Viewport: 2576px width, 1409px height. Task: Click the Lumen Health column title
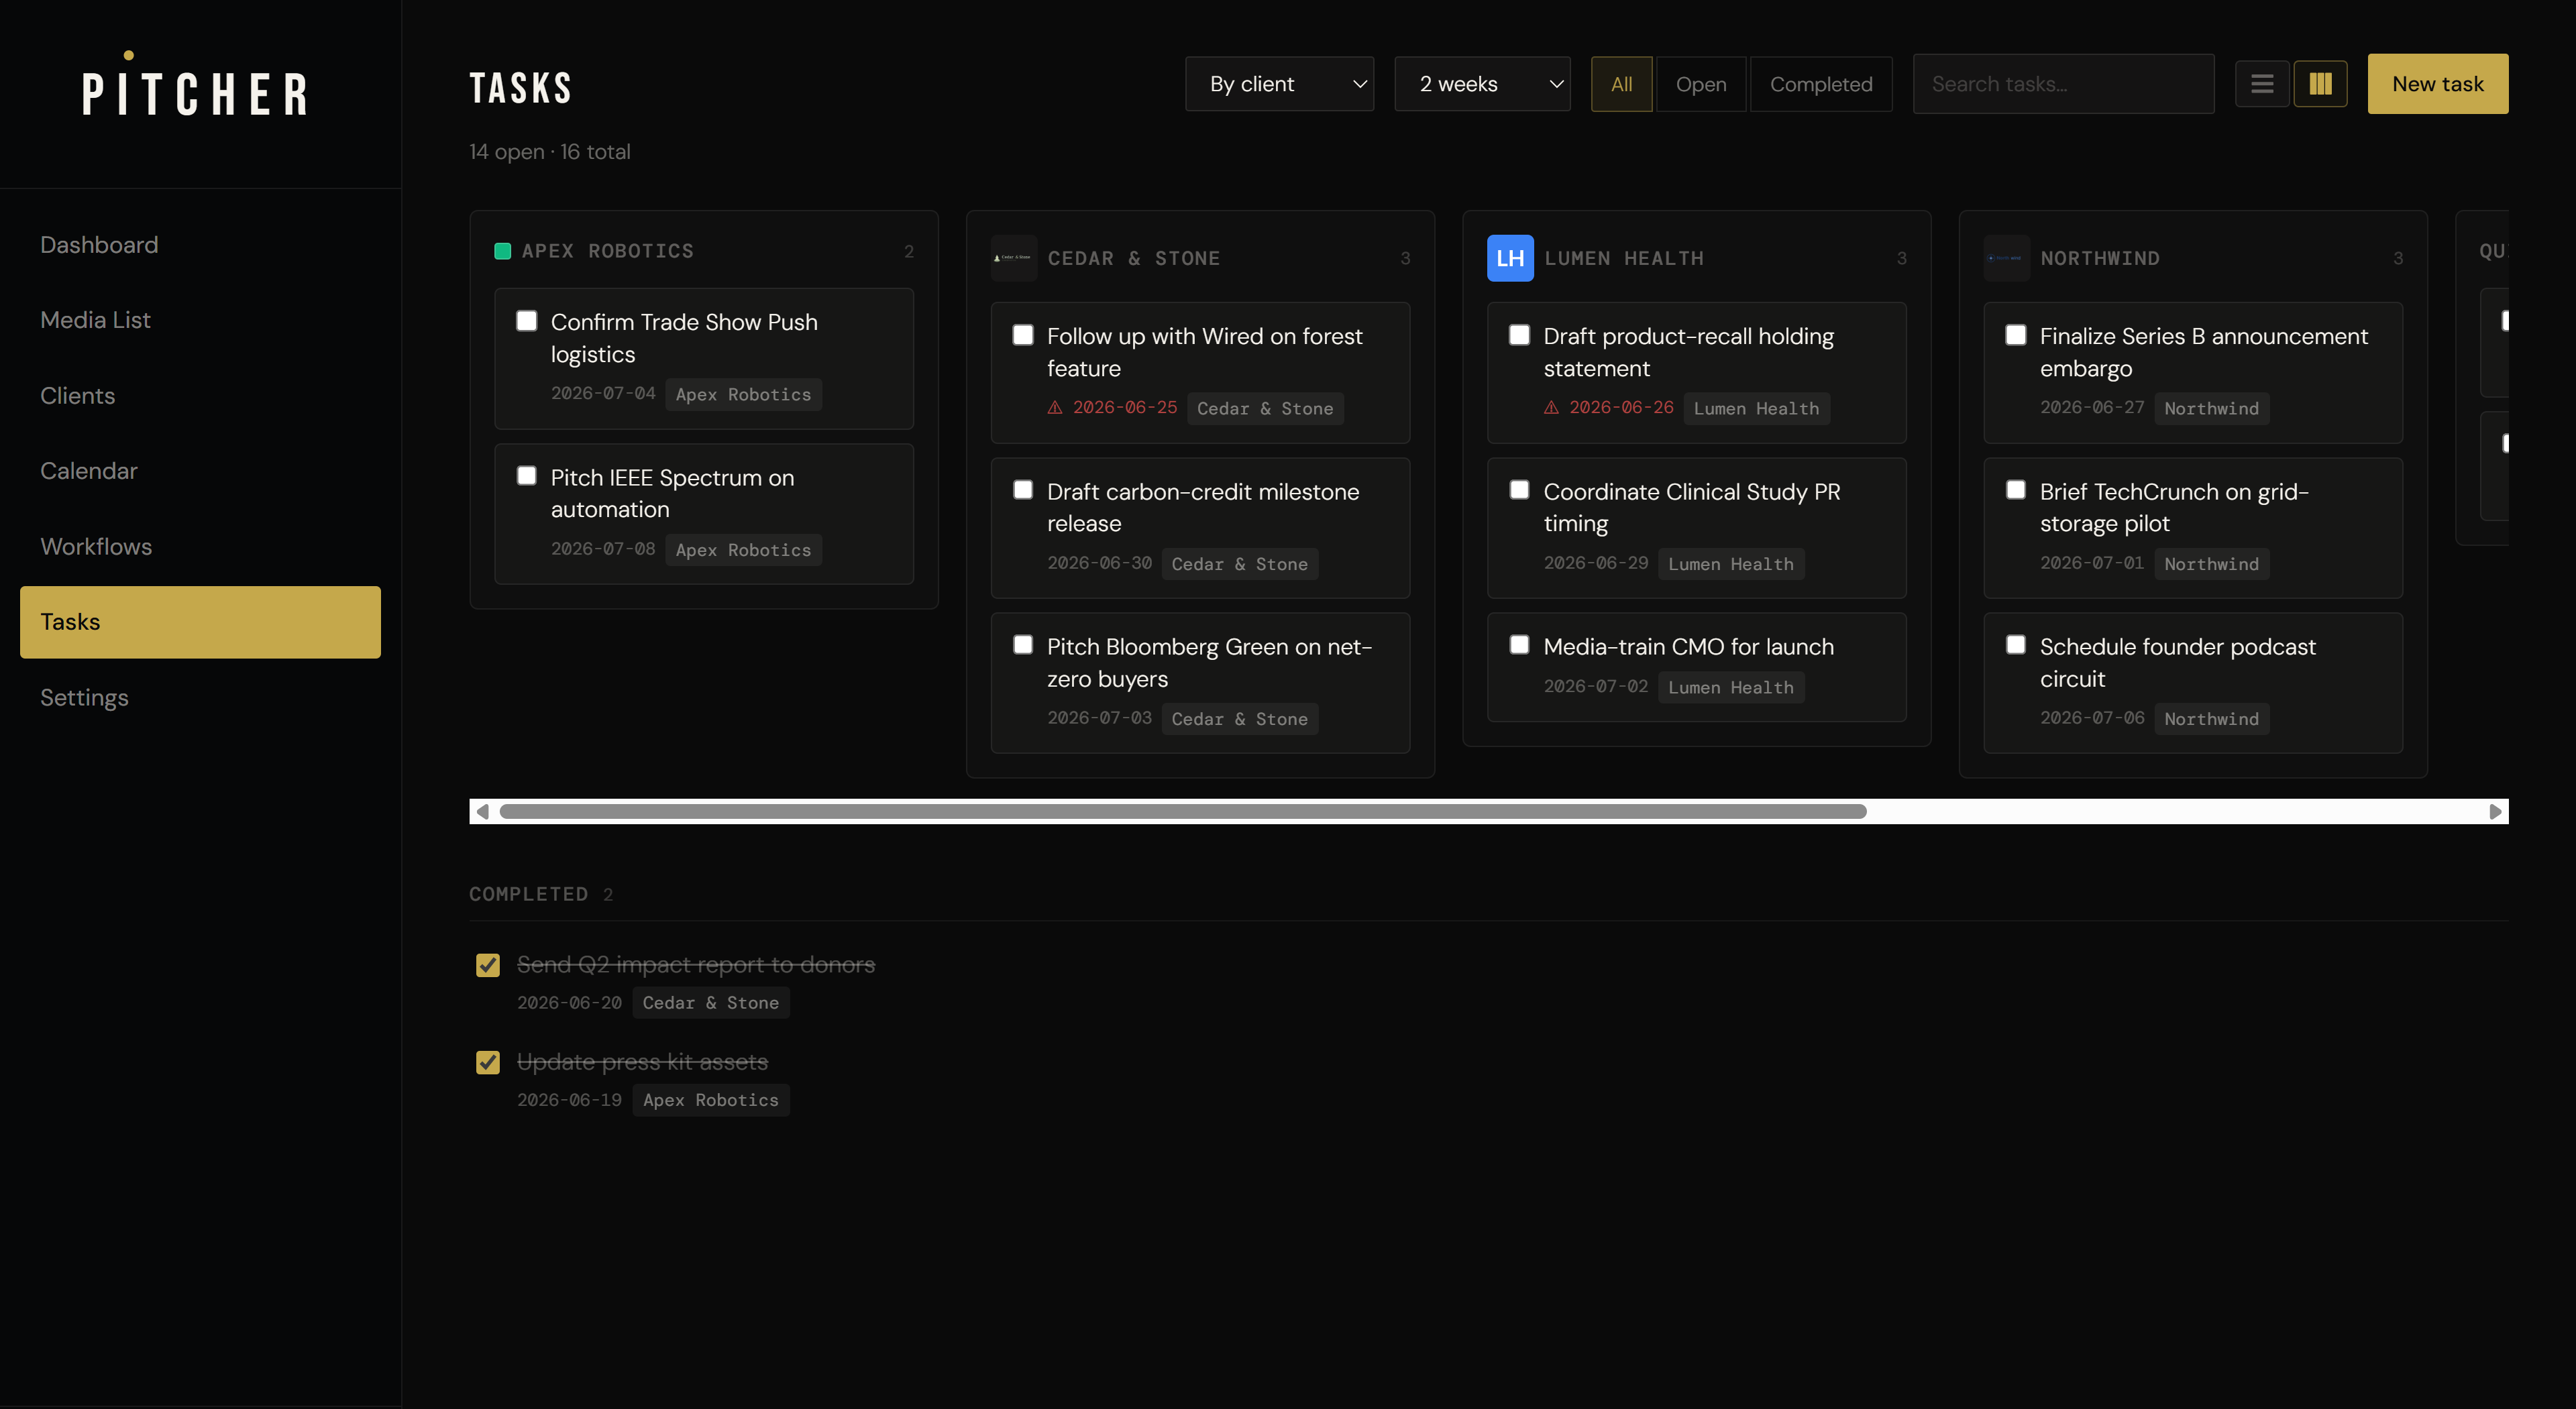(x=1623, y=258)
